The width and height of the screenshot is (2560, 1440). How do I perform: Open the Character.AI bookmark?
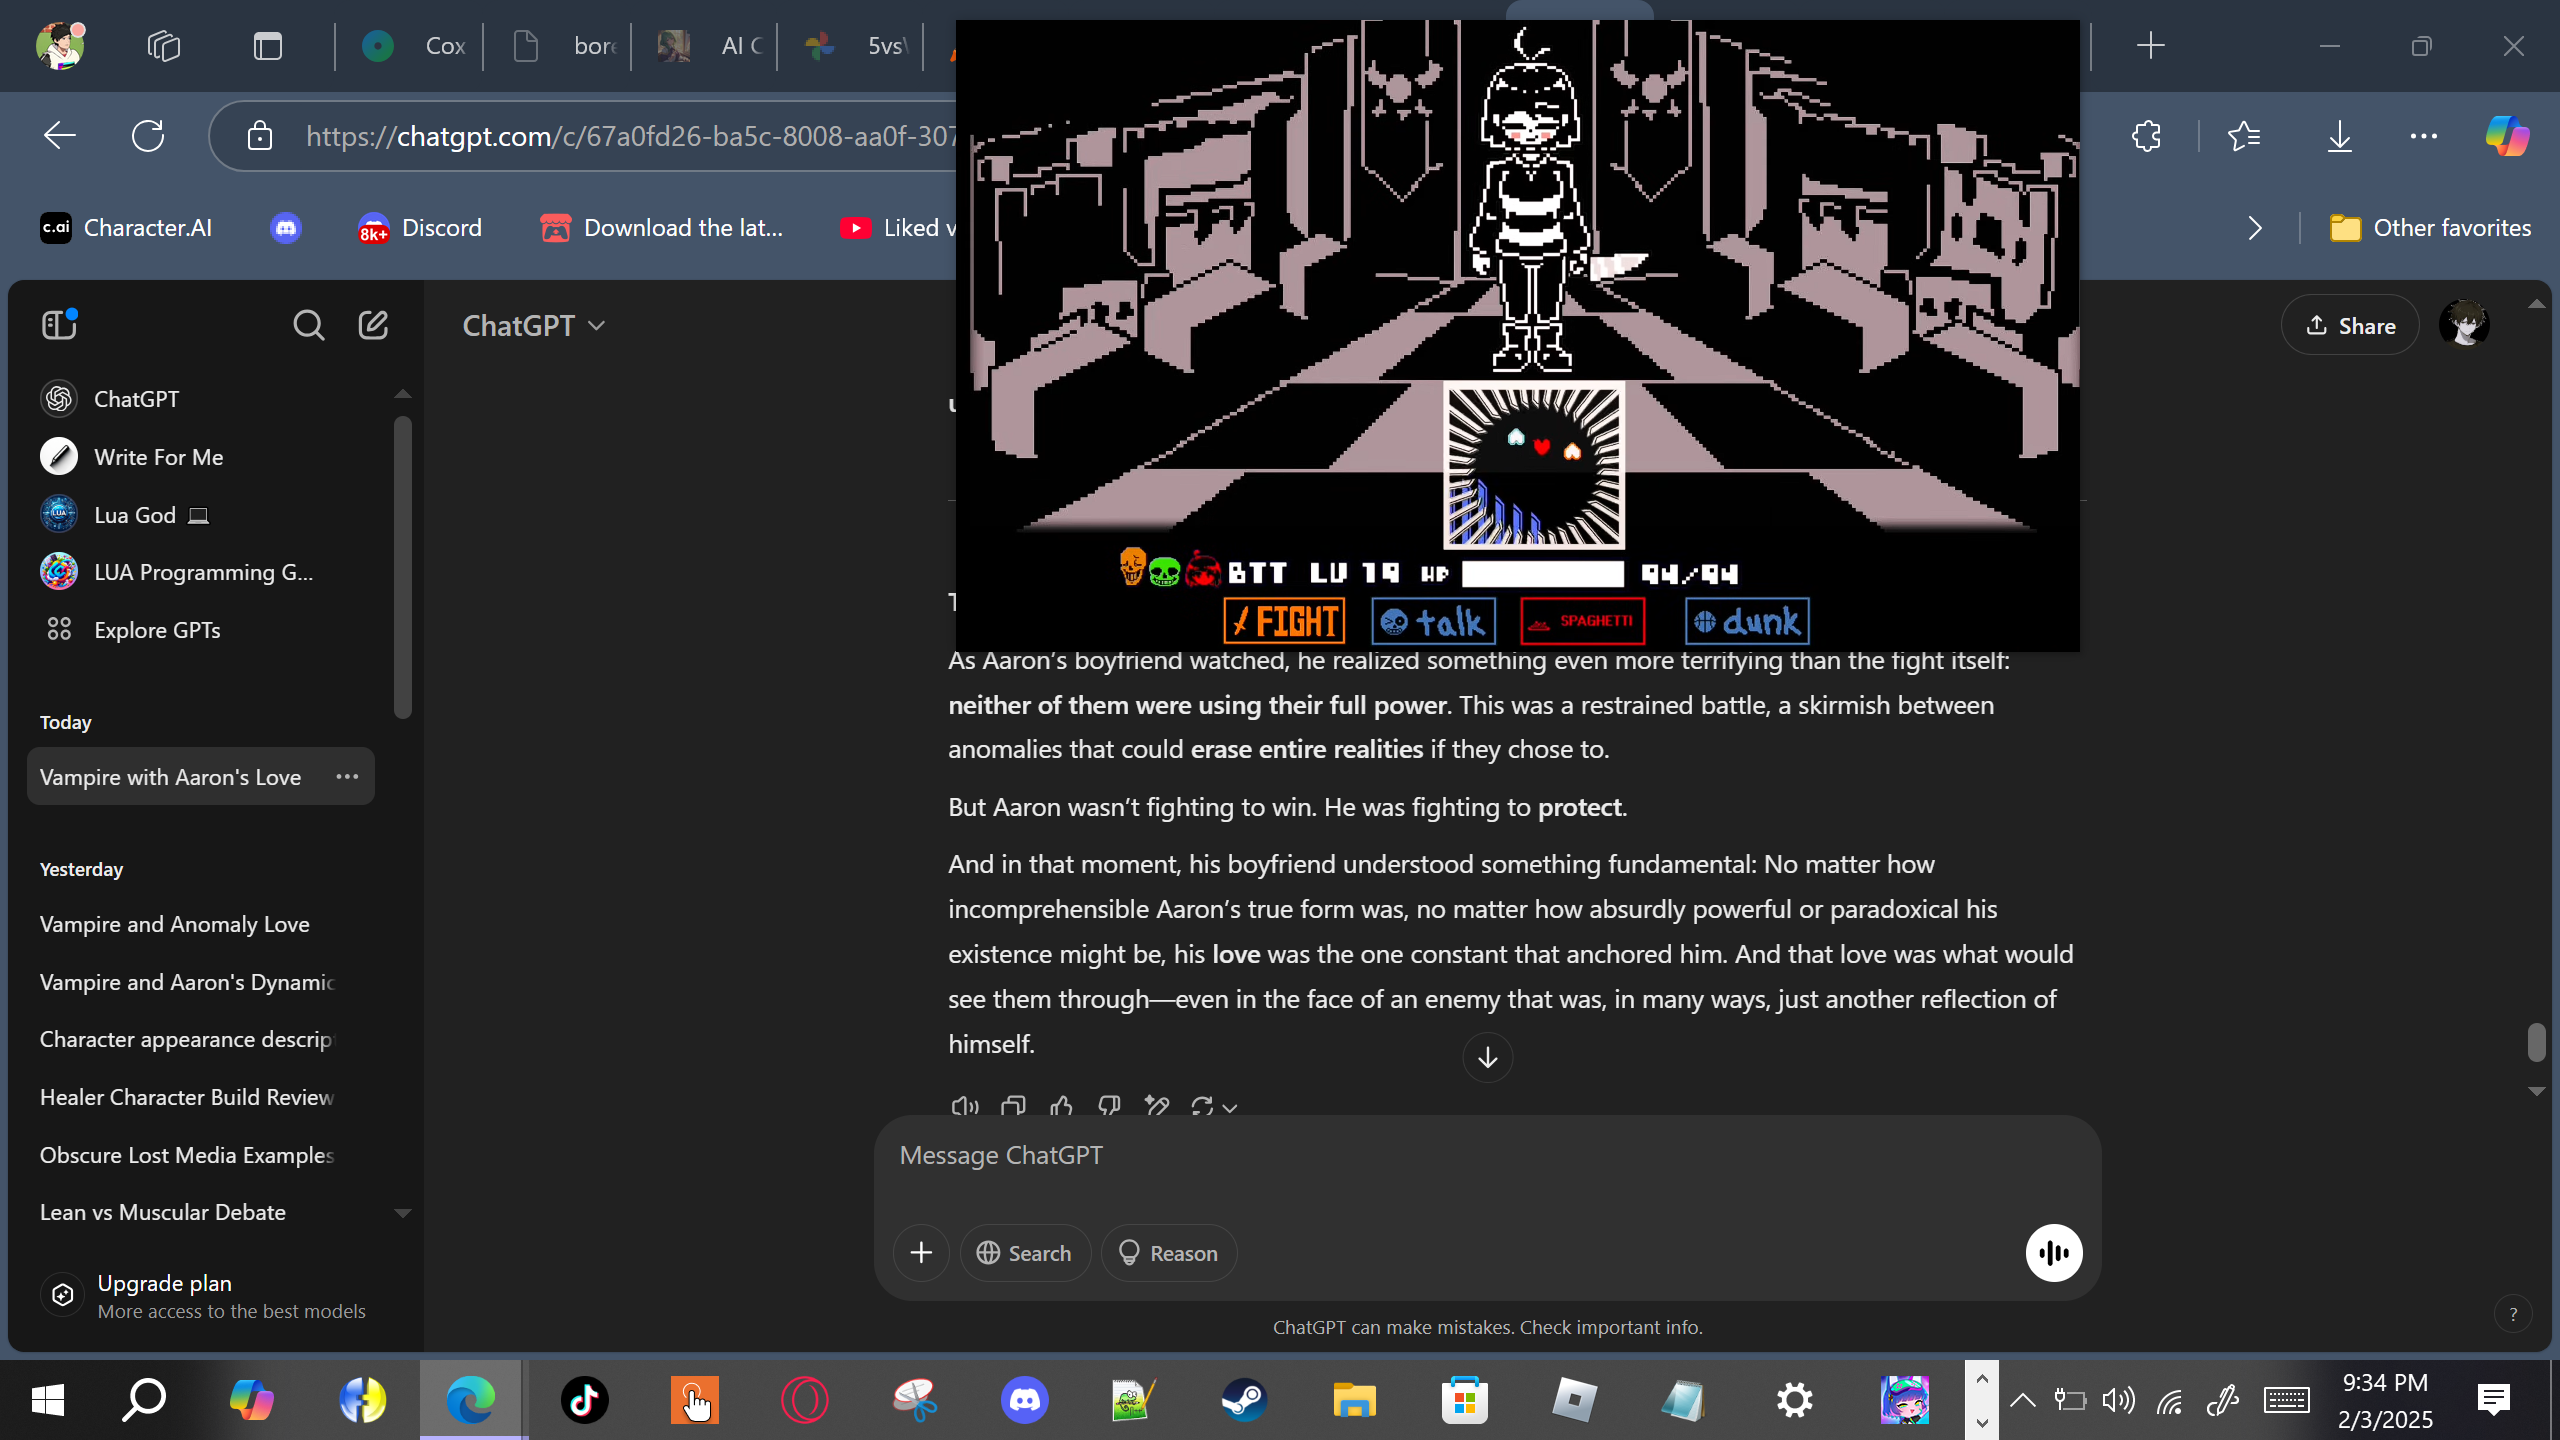(126, 228)
